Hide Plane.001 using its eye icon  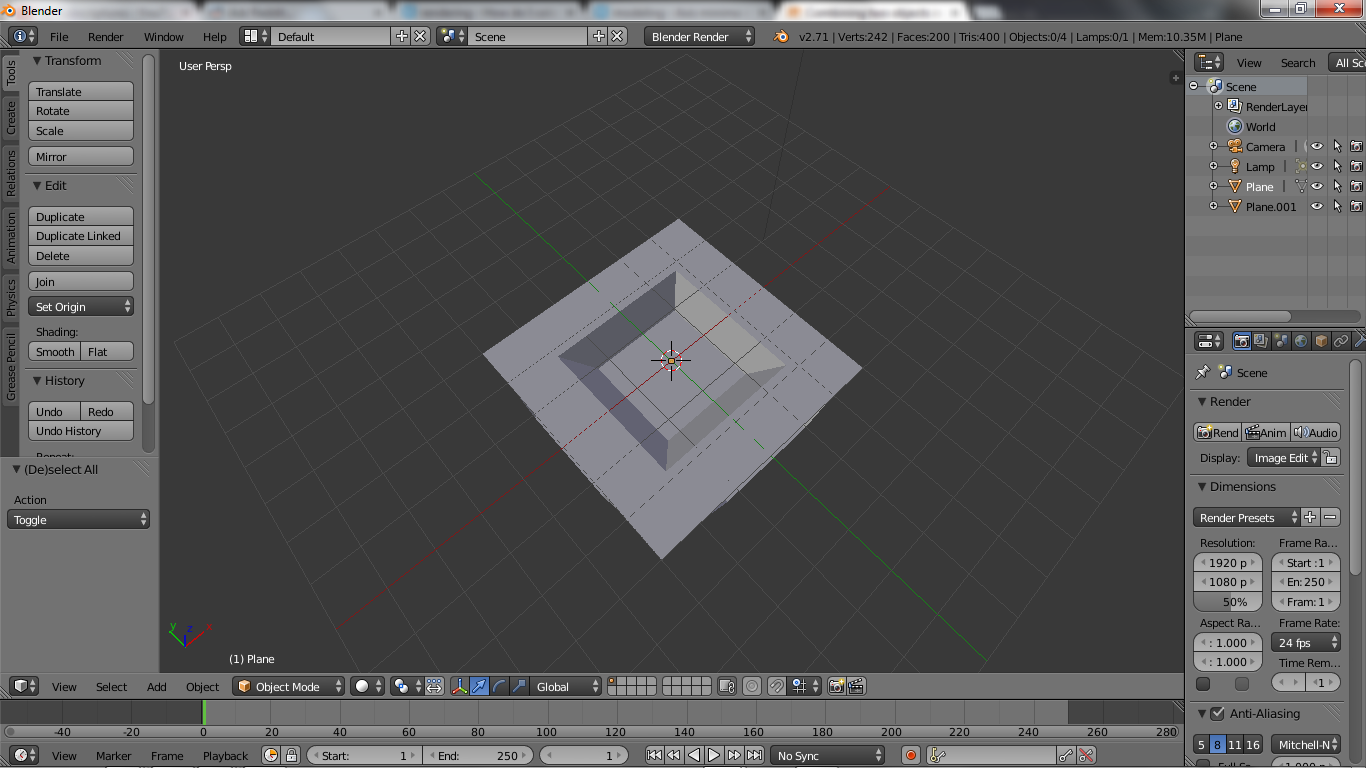point(1317,206)
